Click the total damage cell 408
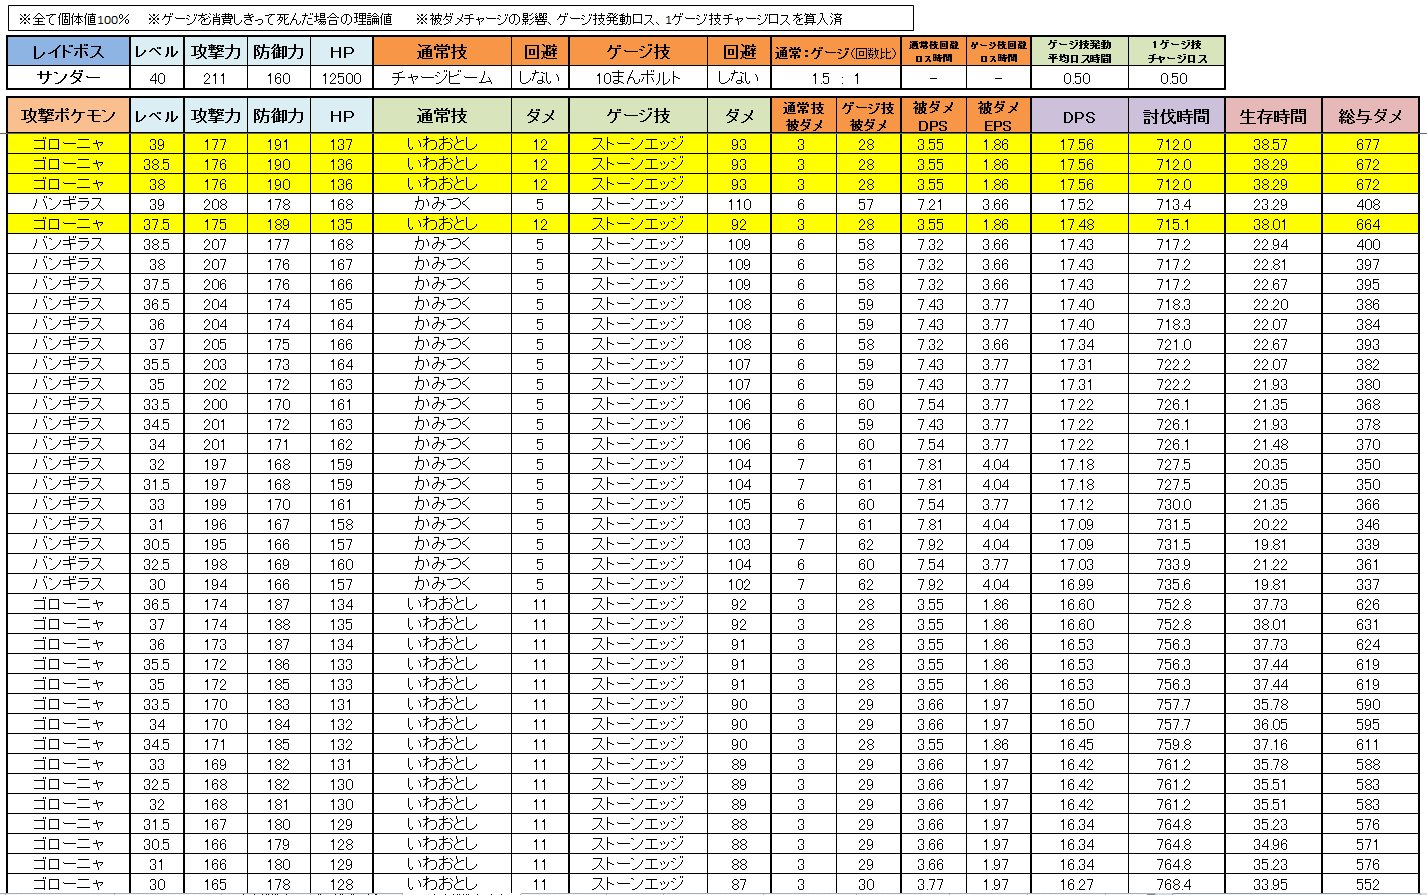The image size is (1427, 895). 1370,204
